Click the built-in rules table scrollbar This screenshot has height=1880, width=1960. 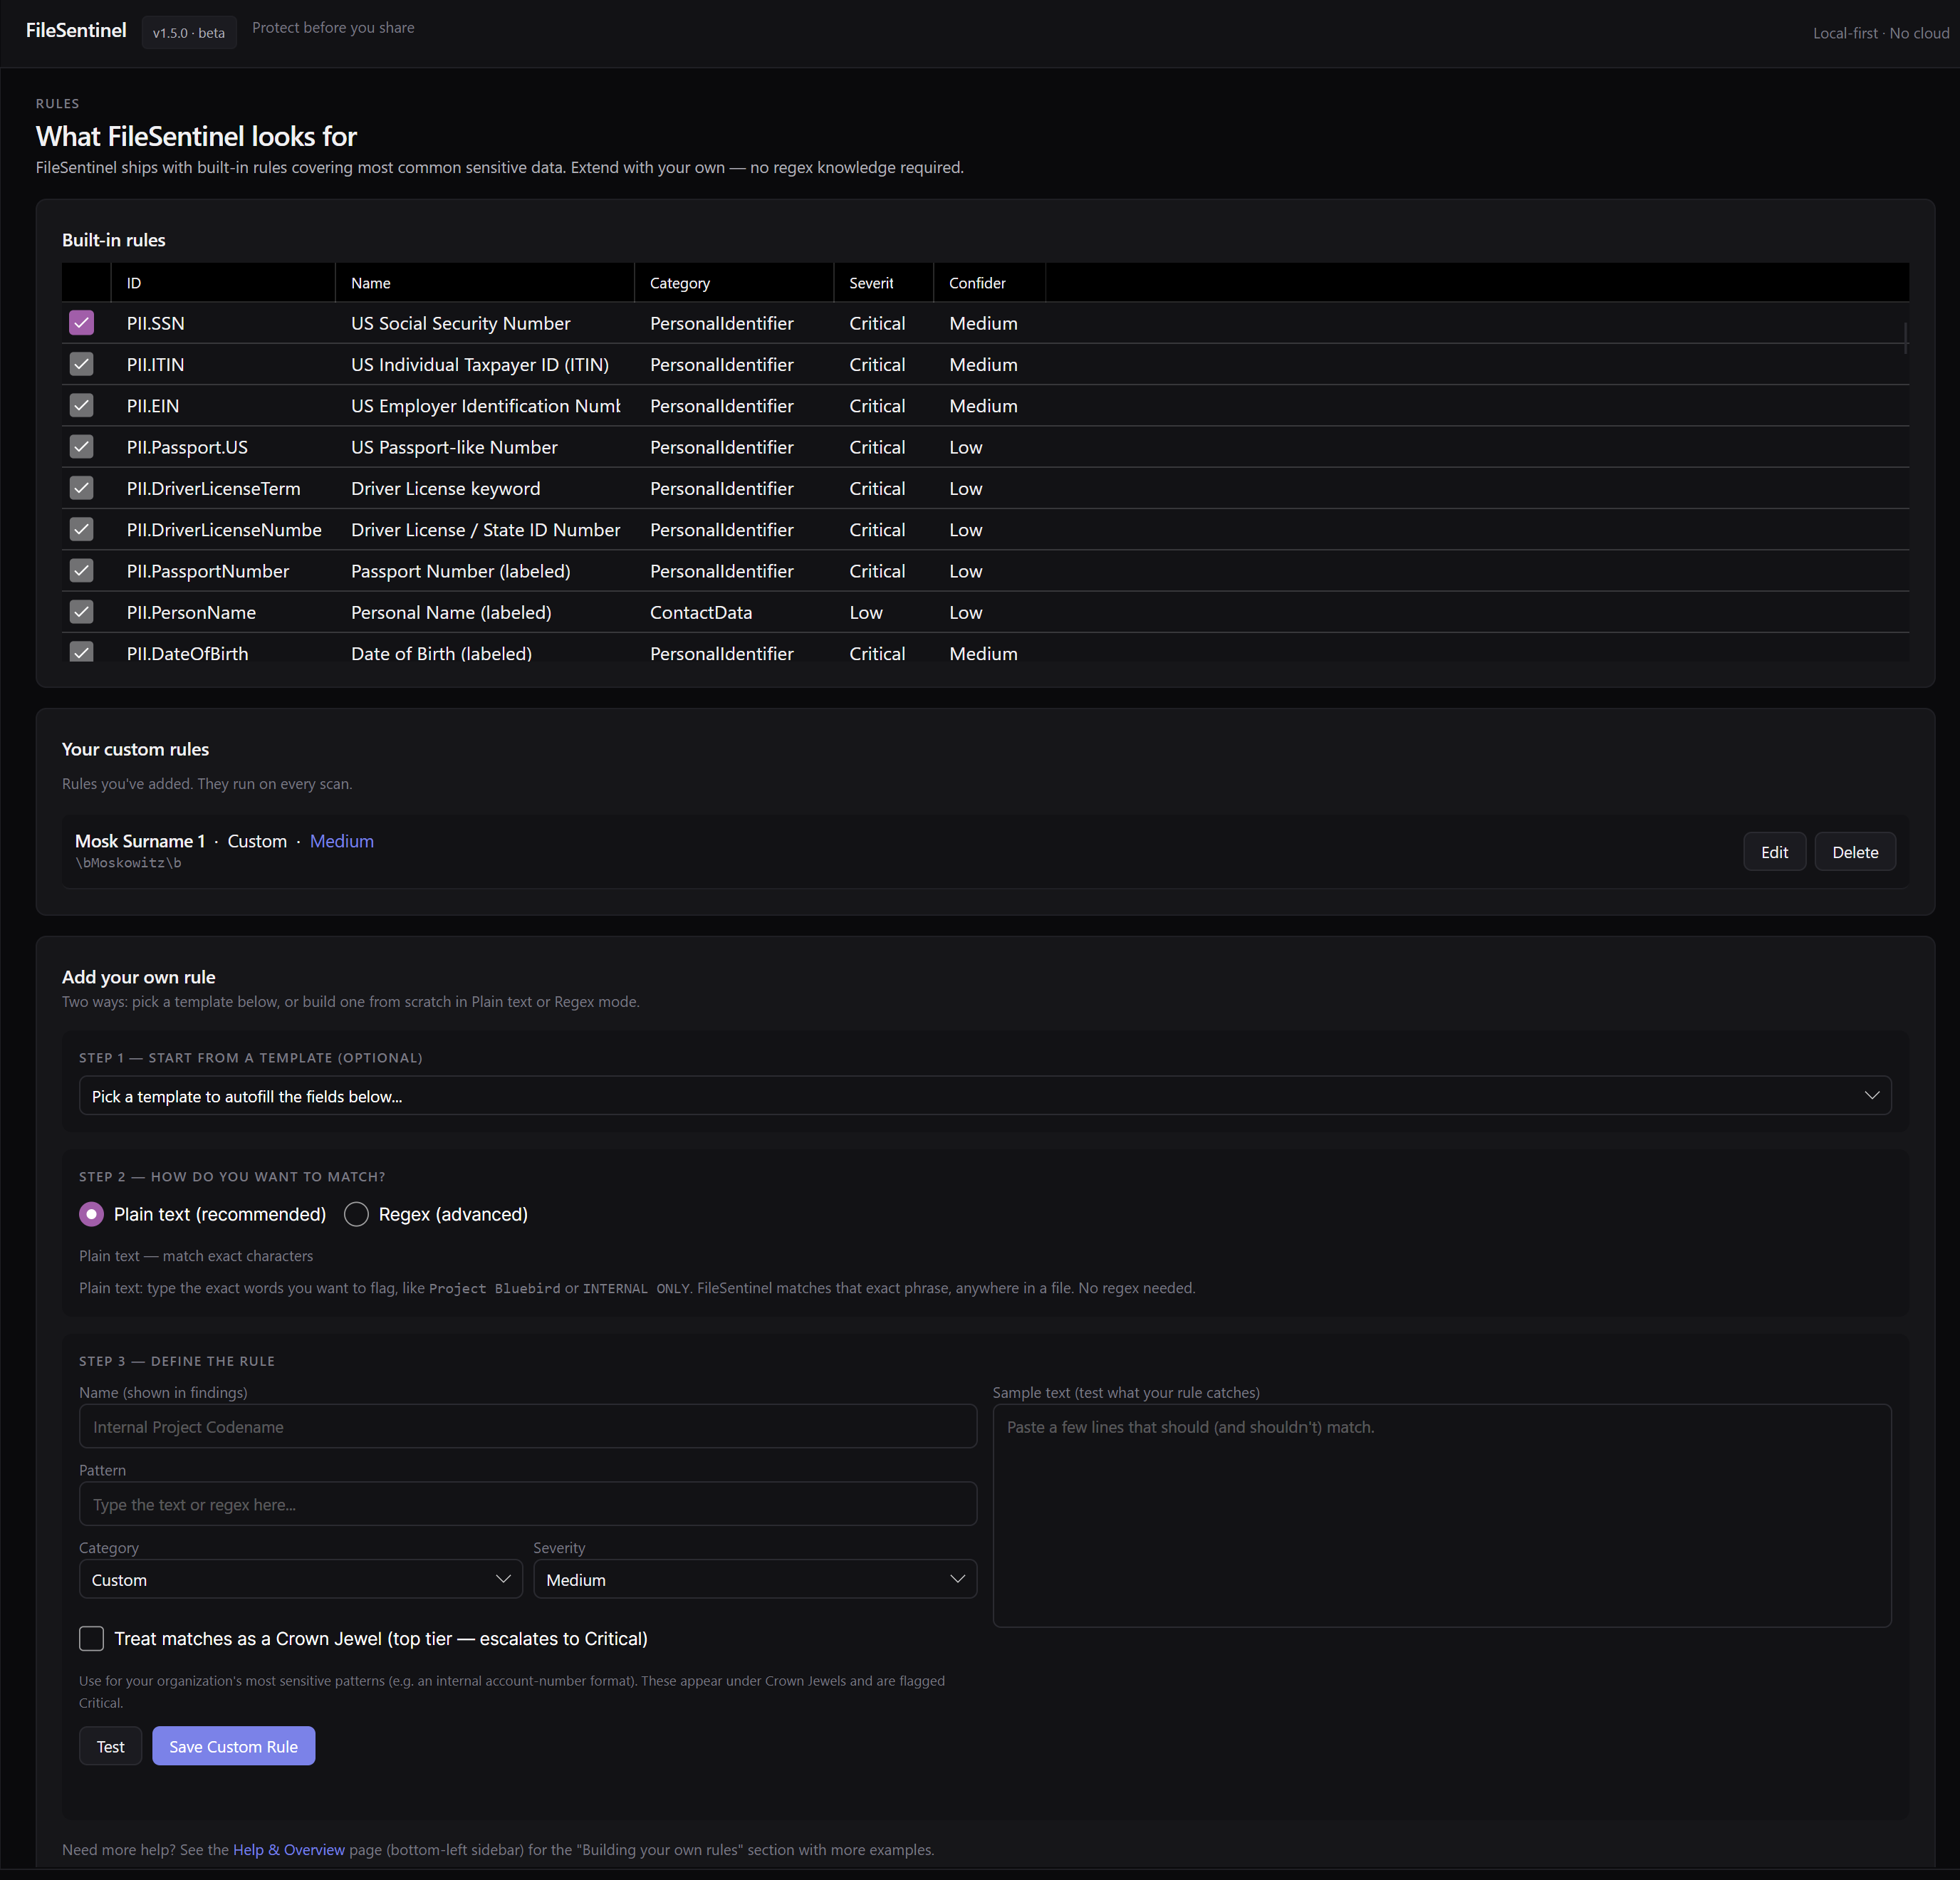point(1906,337)
